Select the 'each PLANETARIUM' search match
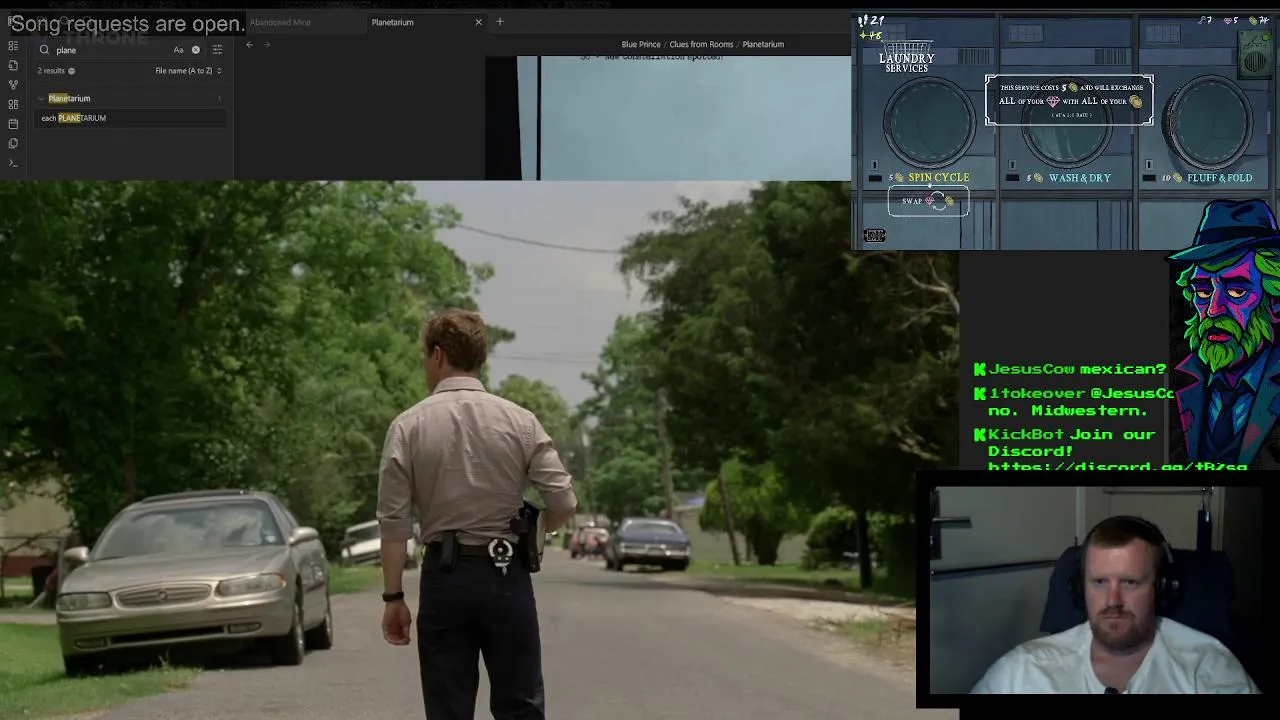This screenshot has height=720, width=1280. (130, 118)
